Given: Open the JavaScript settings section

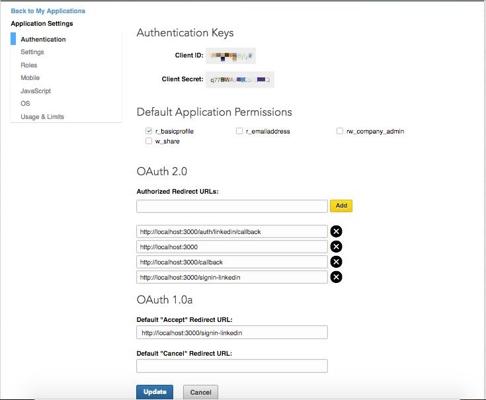Looking at the screenshot, I should [36, 91].
